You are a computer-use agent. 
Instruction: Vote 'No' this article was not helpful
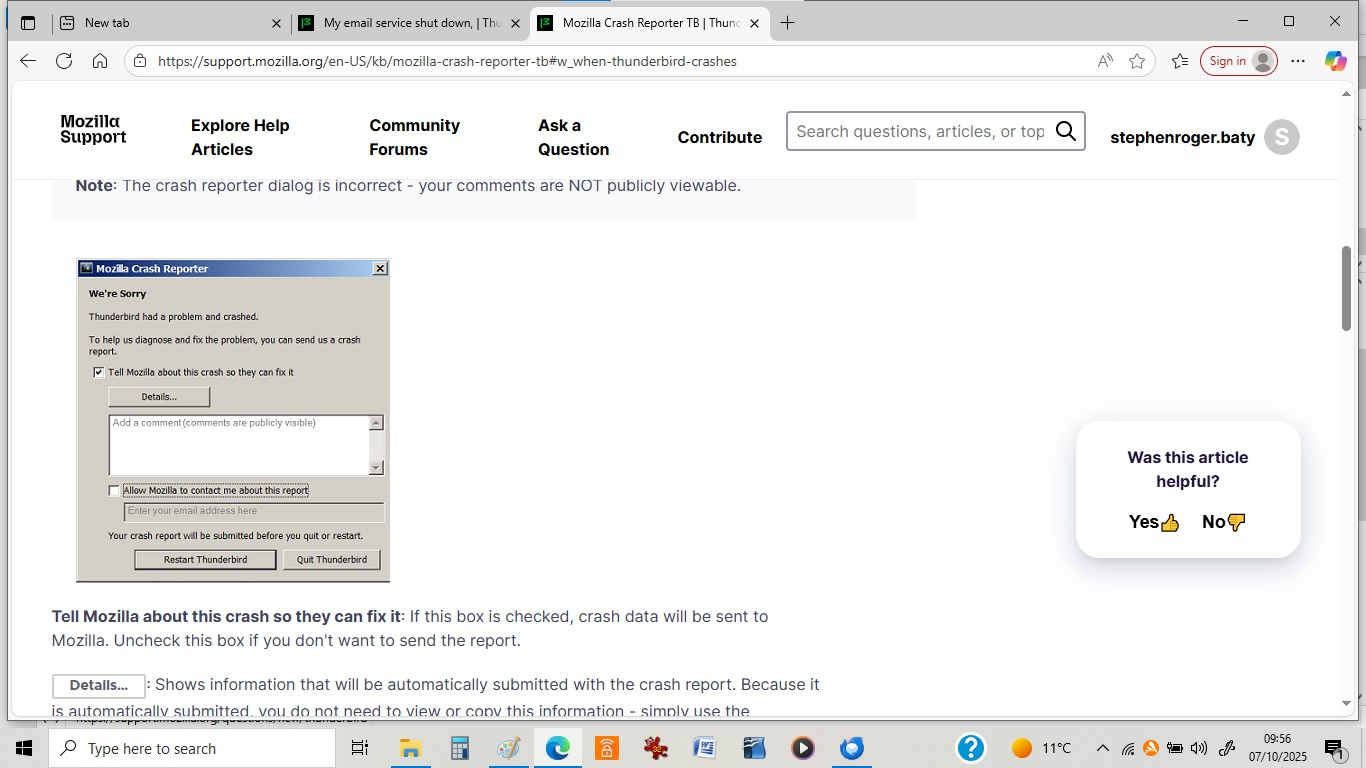[1224, 521]
